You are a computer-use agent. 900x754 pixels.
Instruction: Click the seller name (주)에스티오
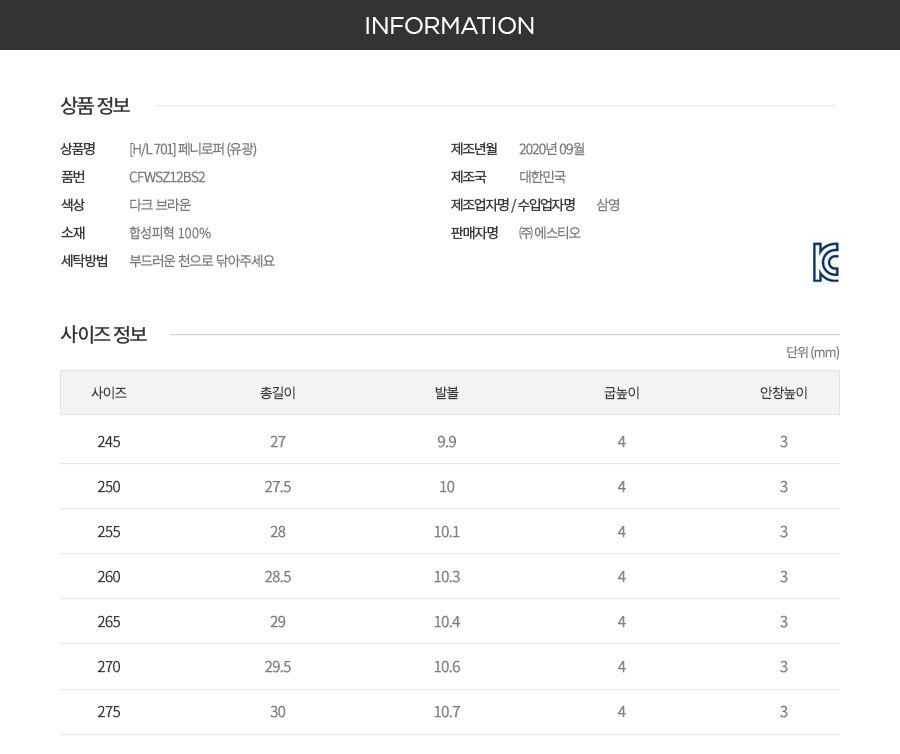(x=549, y=233)
